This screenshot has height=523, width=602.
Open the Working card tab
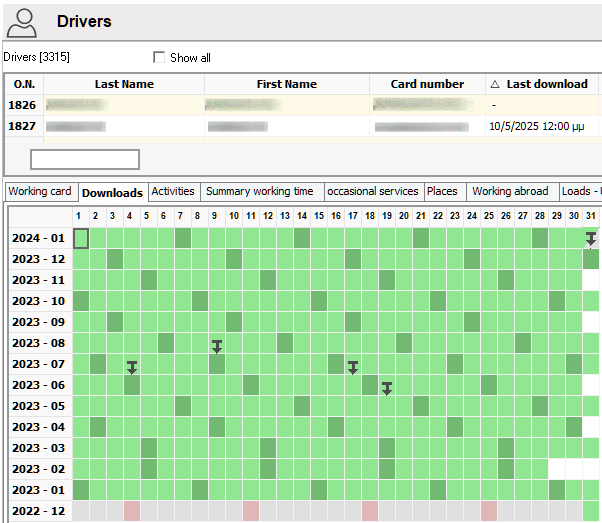click(x=40, y=191)
